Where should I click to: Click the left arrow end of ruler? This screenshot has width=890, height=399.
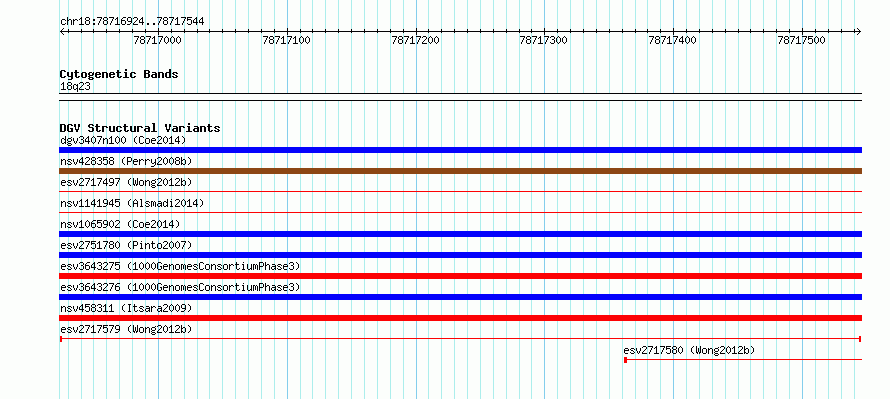62,32
